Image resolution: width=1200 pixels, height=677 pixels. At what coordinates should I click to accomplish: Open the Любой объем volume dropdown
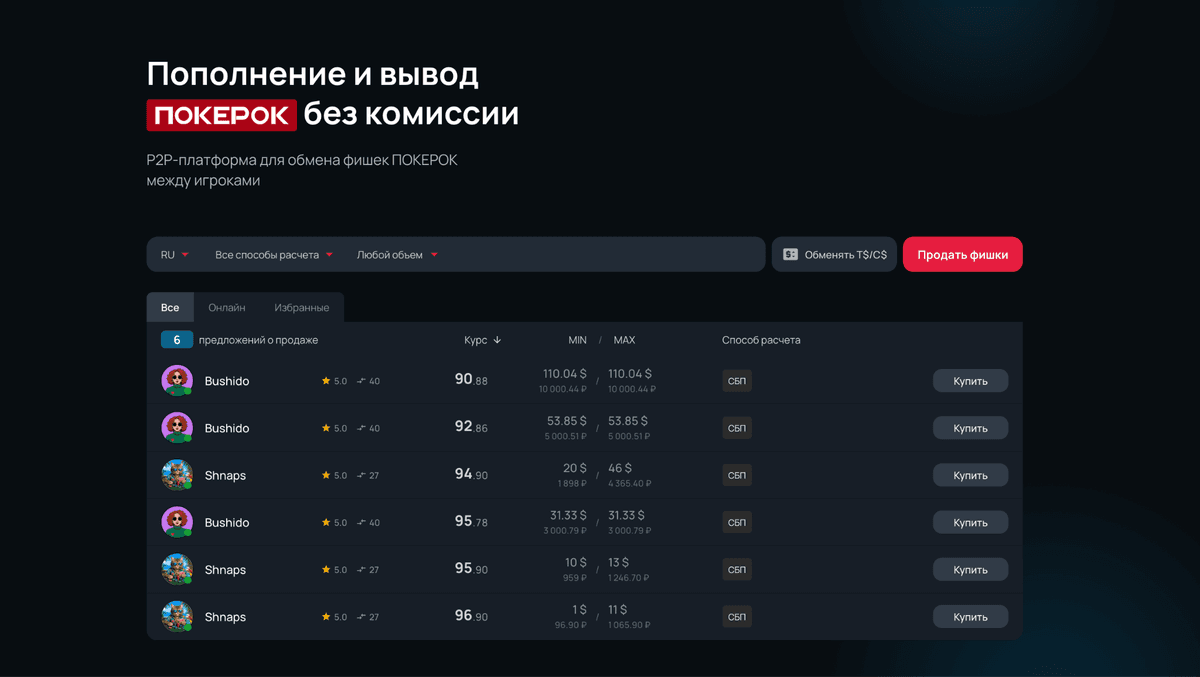pos(397,255)
